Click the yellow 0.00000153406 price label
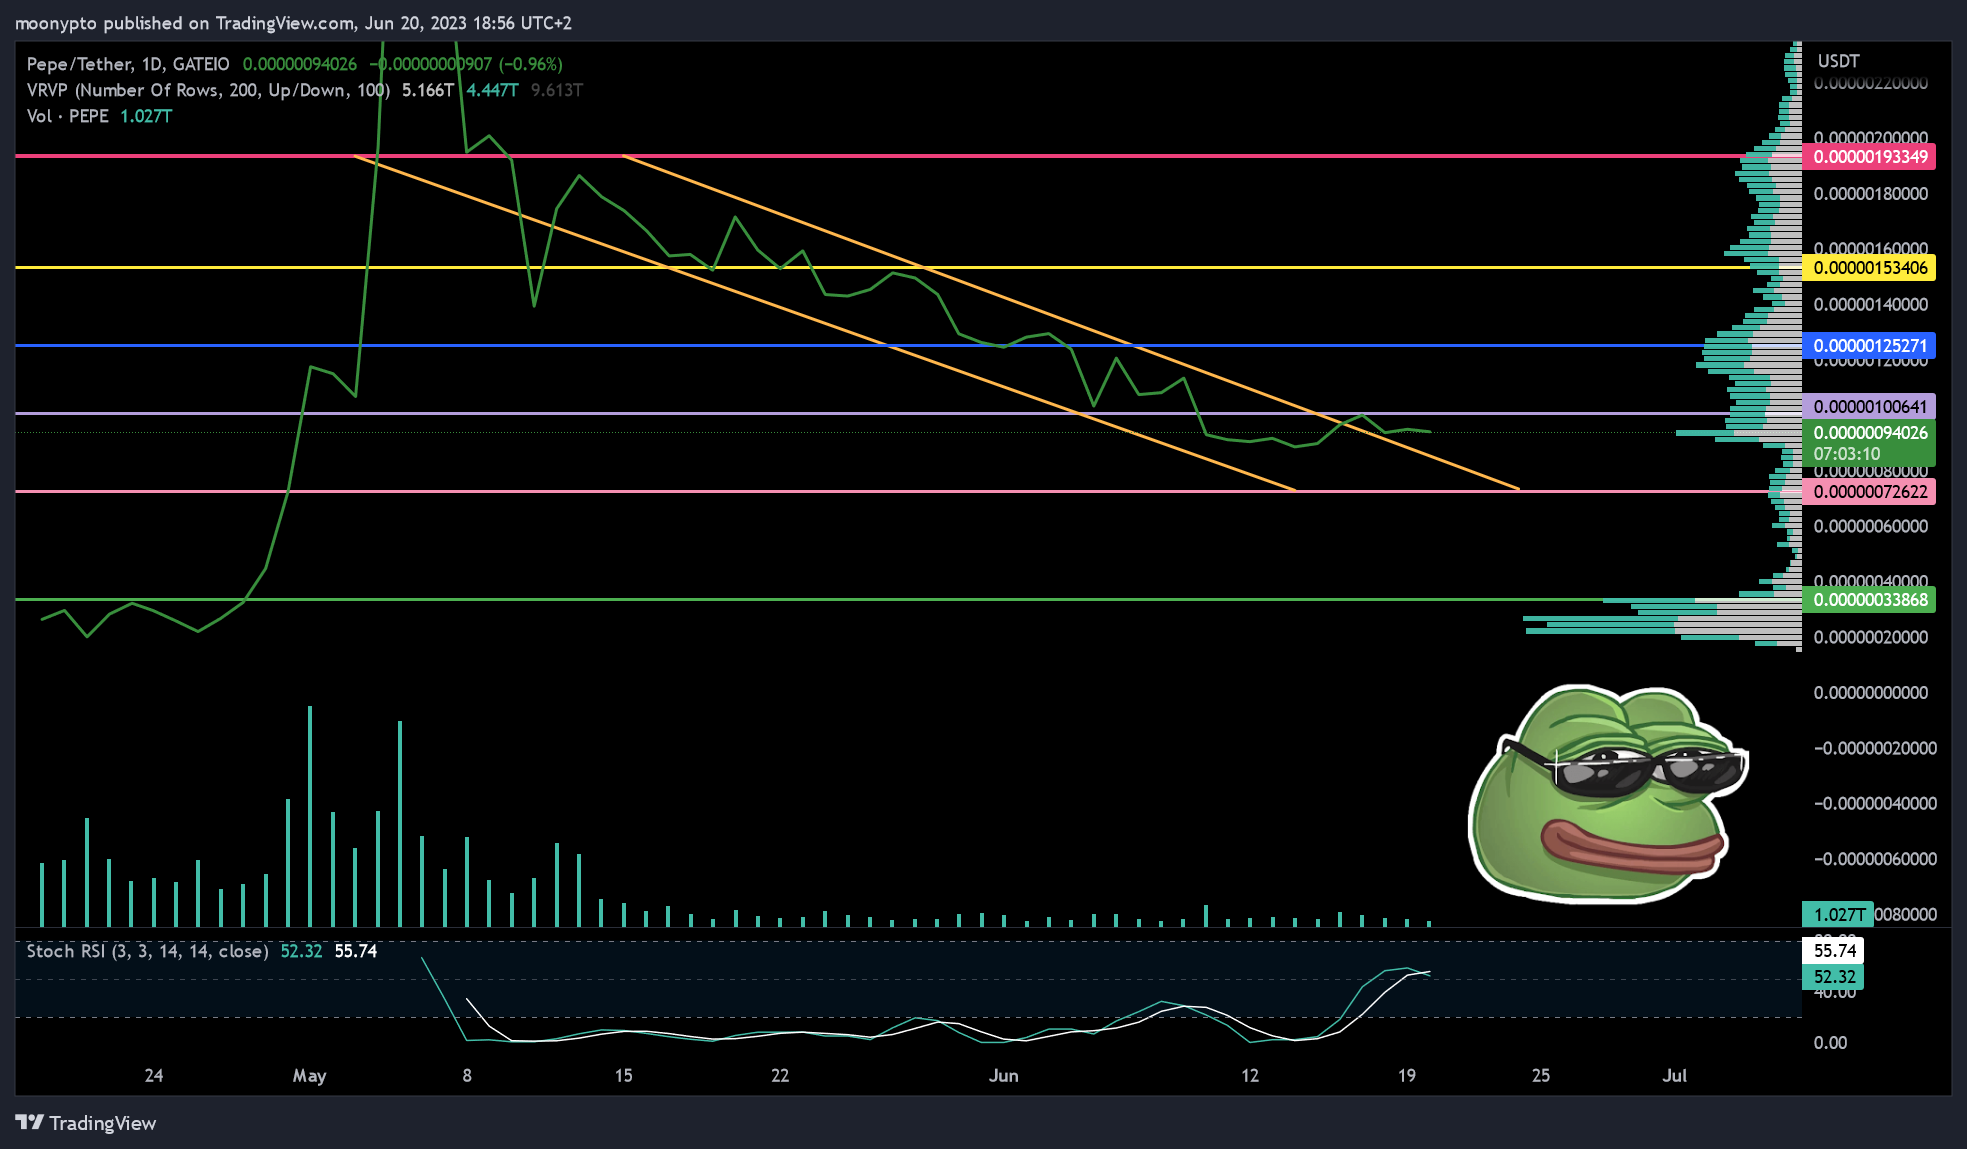Image resolution: width=1967 pixels, height=1149 pixels. coord(1869,268)
